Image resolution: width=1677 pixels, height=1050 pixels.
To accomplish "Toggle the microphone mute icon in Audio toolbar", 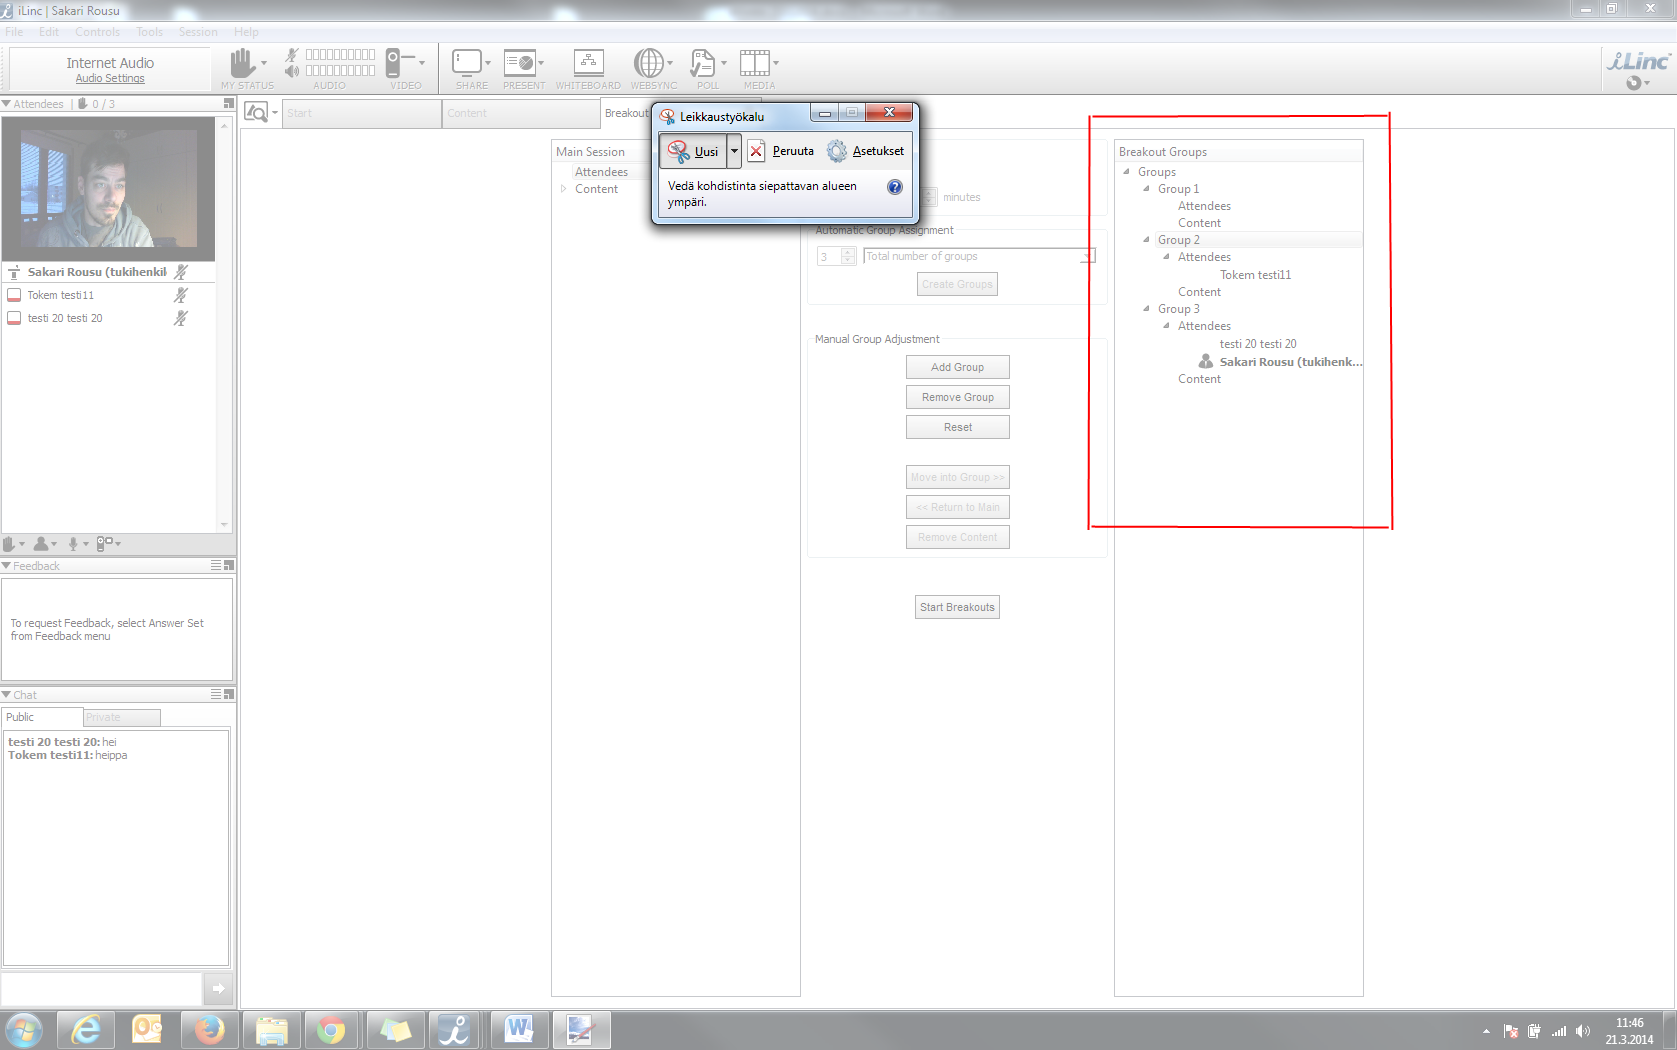I will click(x=292, y=55).
